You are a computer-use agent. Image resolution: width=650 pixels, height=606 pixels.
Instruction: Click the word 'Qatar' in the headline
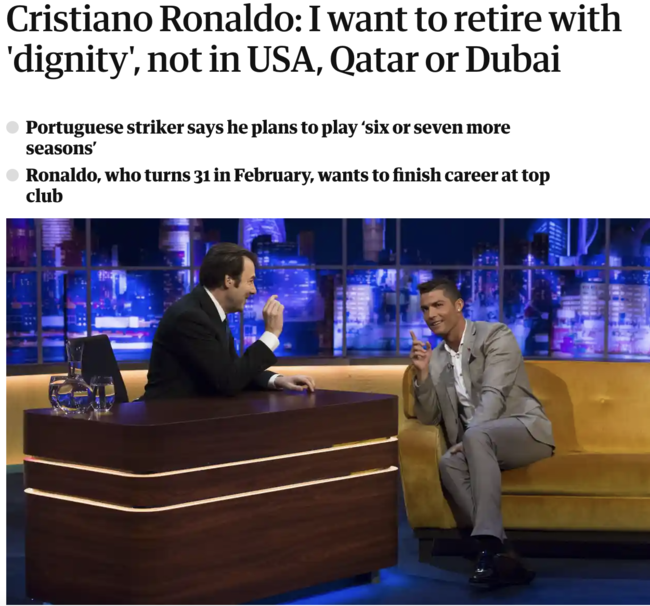pos(377,60)
